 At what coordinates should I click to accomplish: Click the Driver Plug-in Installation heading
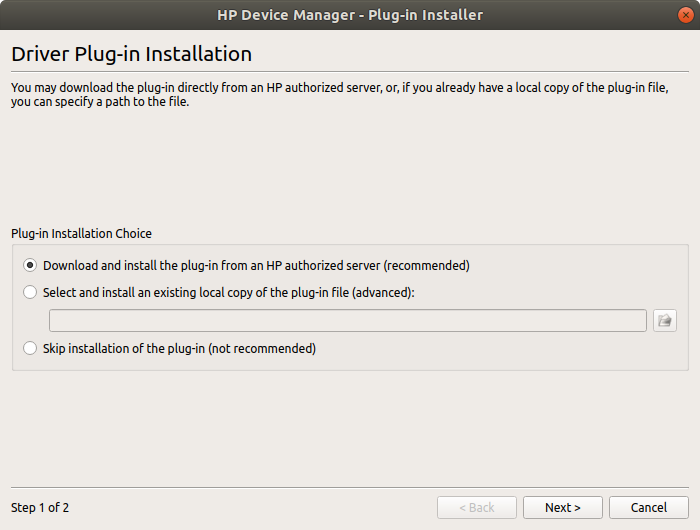click(131, 54)
